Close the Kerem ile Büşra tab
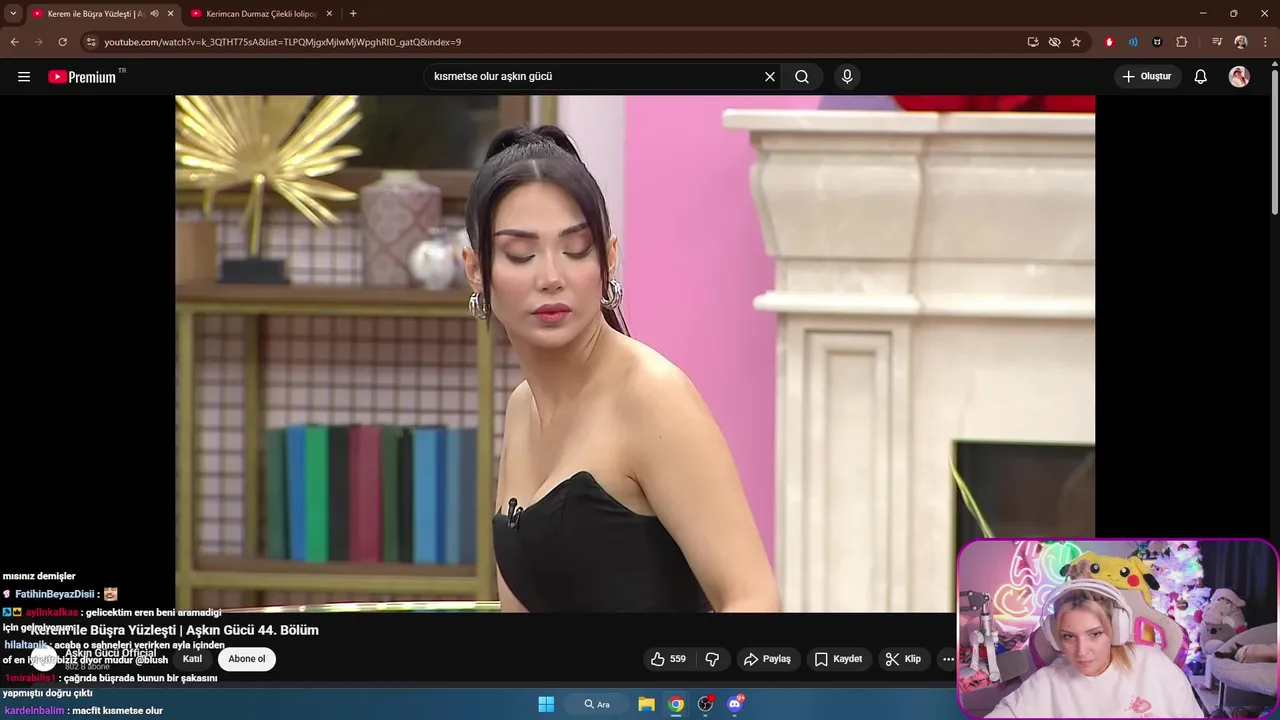 point(171,14)
